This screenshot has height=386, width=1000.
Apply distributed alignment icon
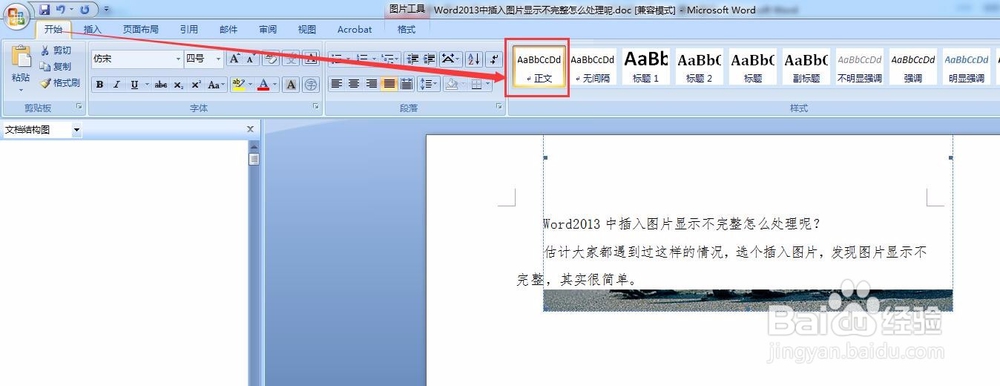(406, 84)
